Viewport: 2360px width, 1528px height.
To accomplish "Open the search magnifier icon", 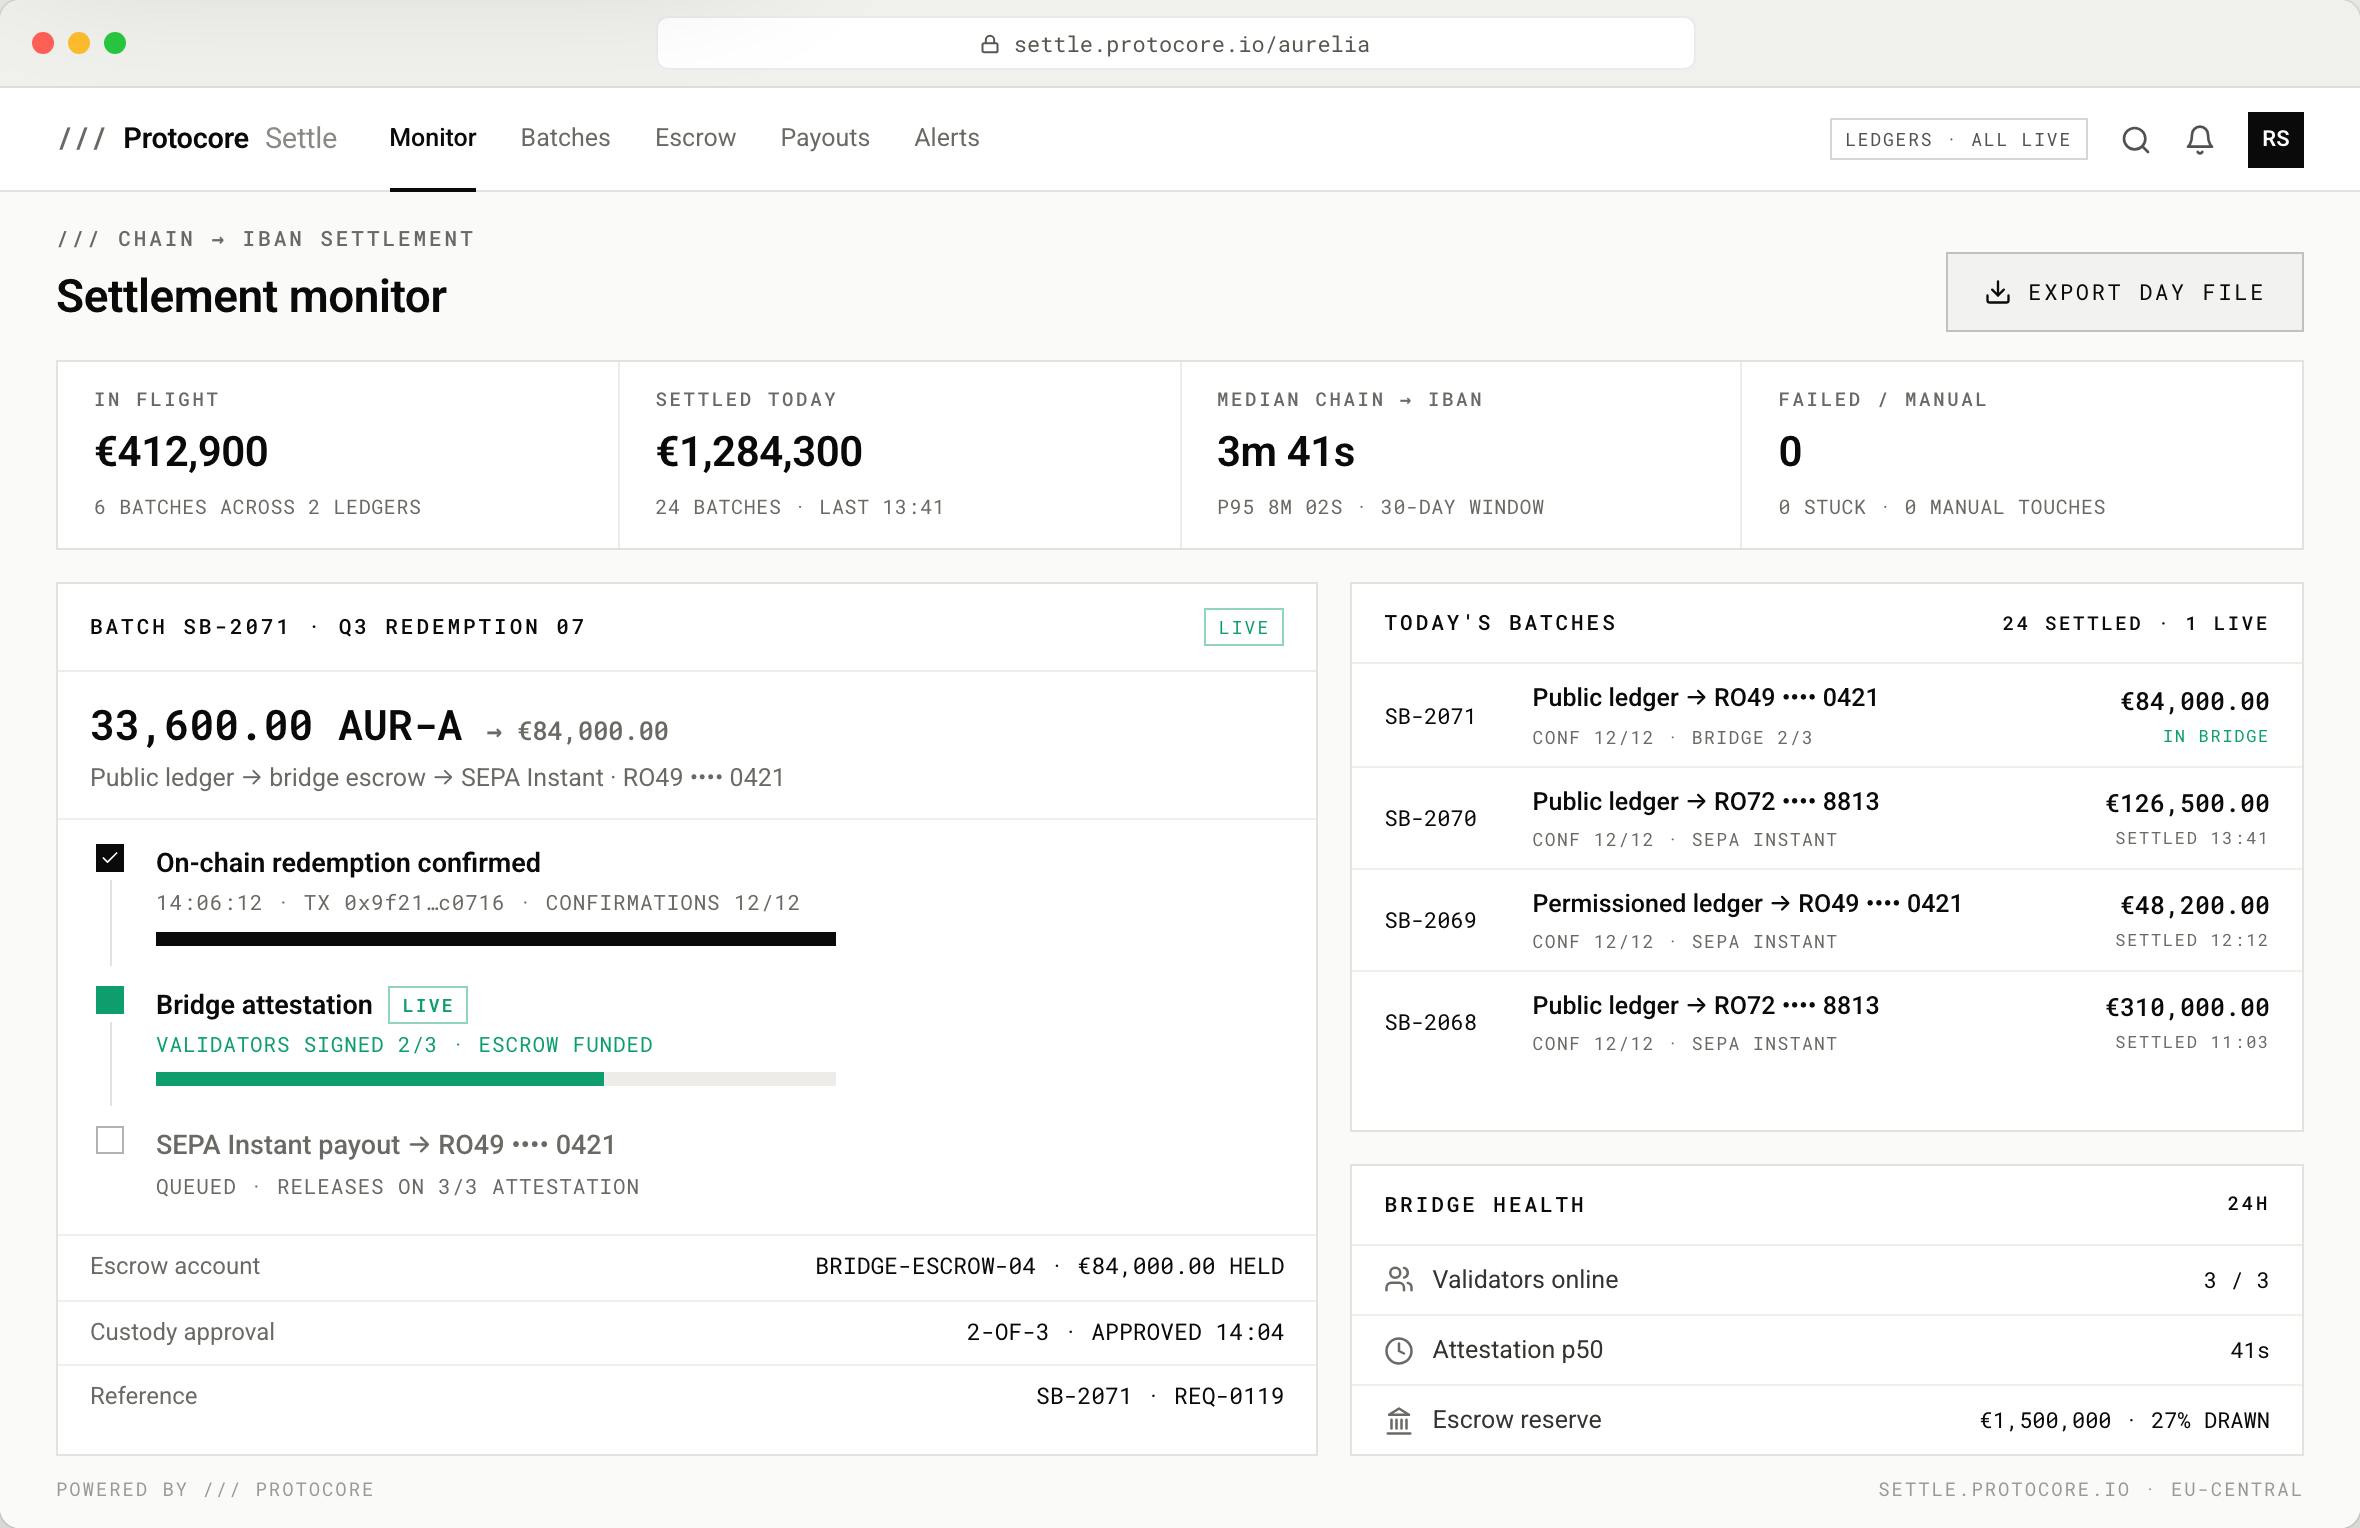I will (2135, 140).
